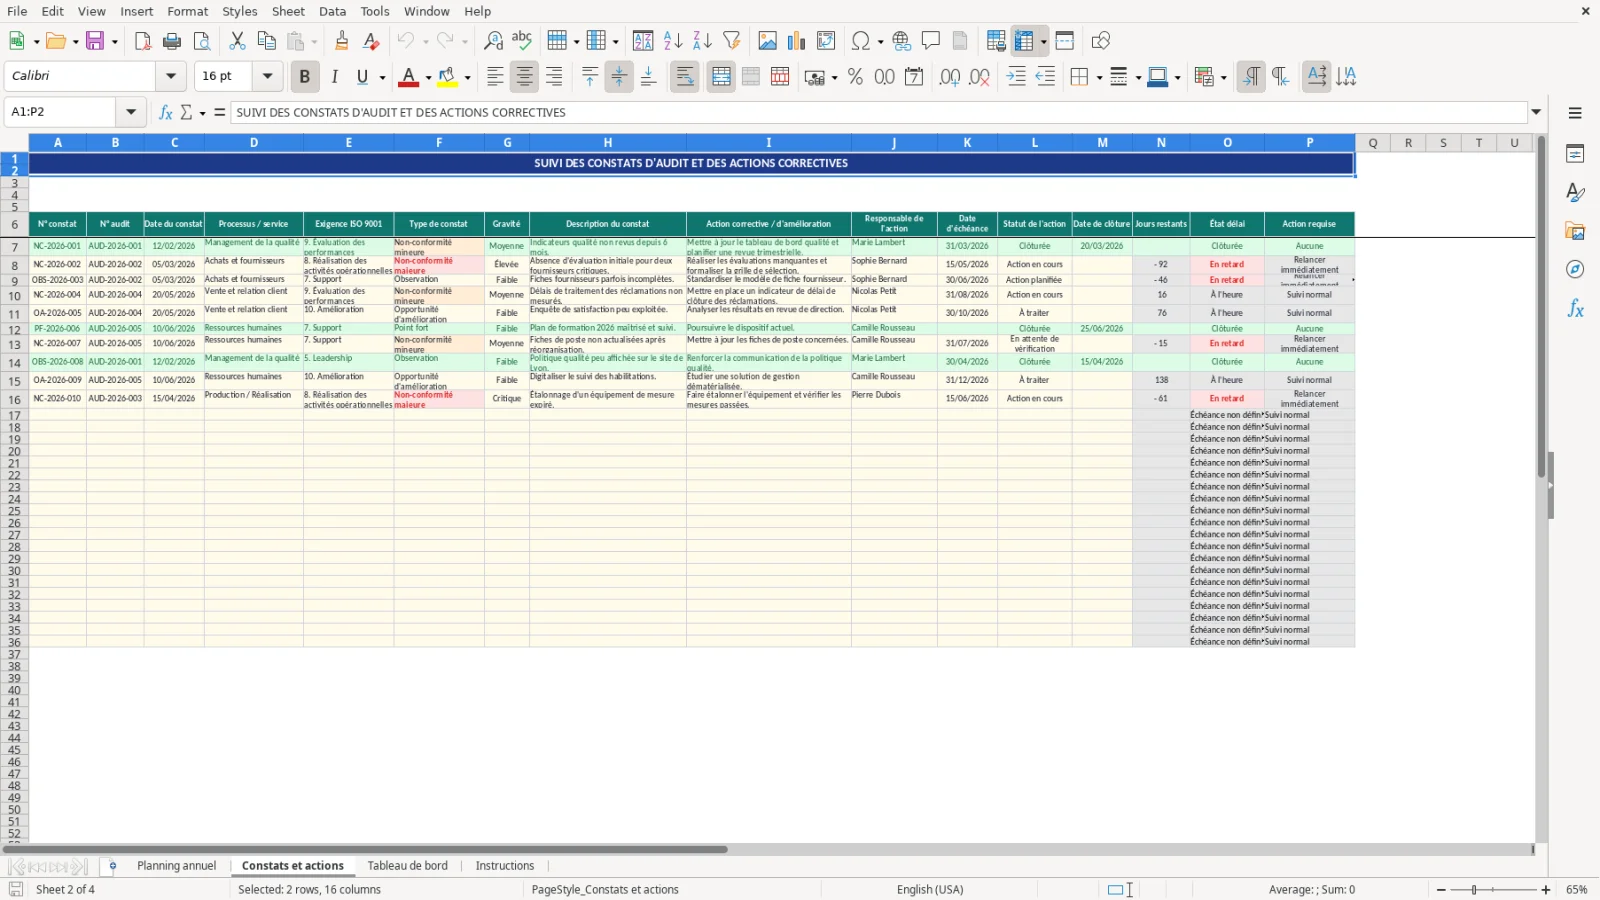Export directly as PDF

pos(143,41)
